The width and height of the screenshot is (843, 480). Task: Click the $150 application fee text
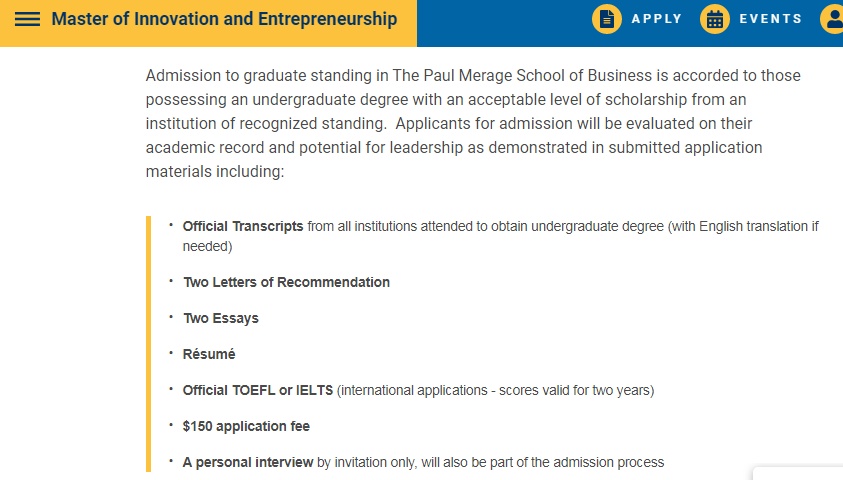246,426
